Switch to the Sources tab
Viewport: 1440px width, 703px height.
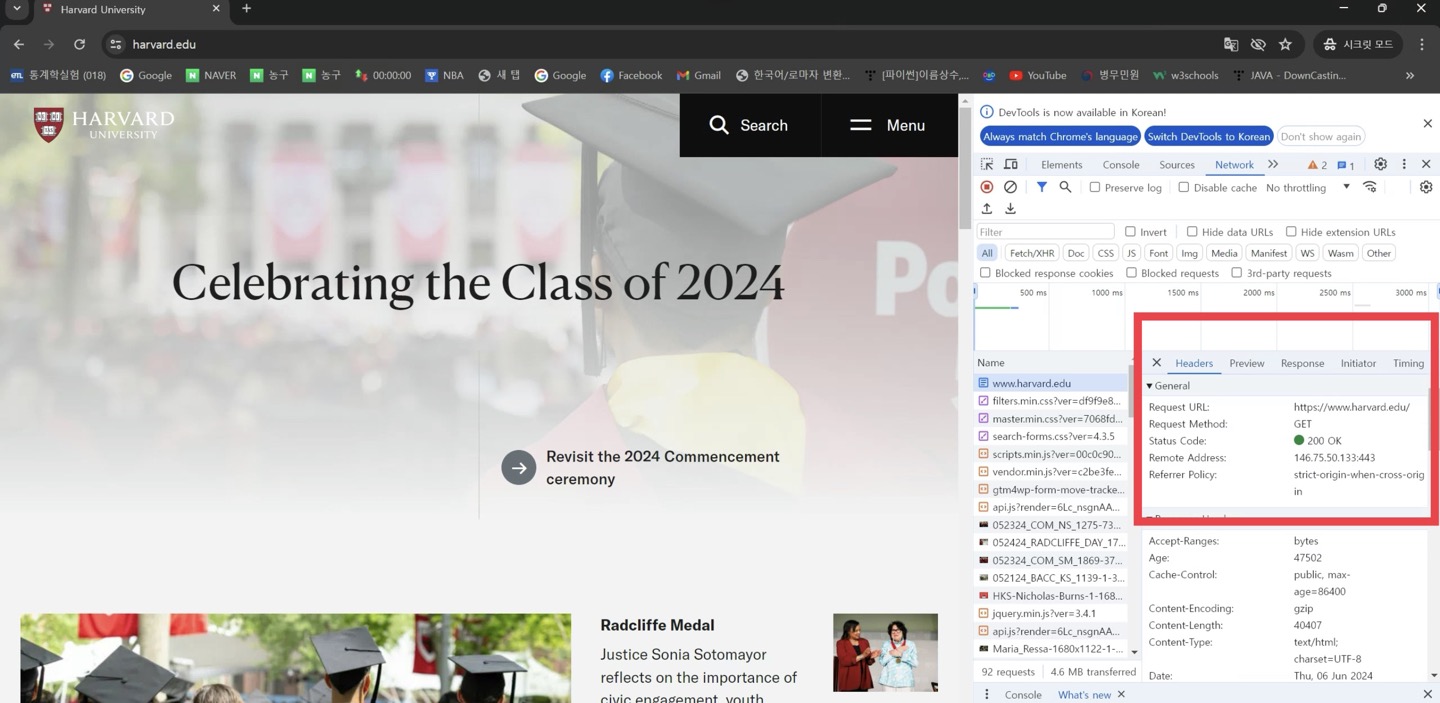[1177, 165]
